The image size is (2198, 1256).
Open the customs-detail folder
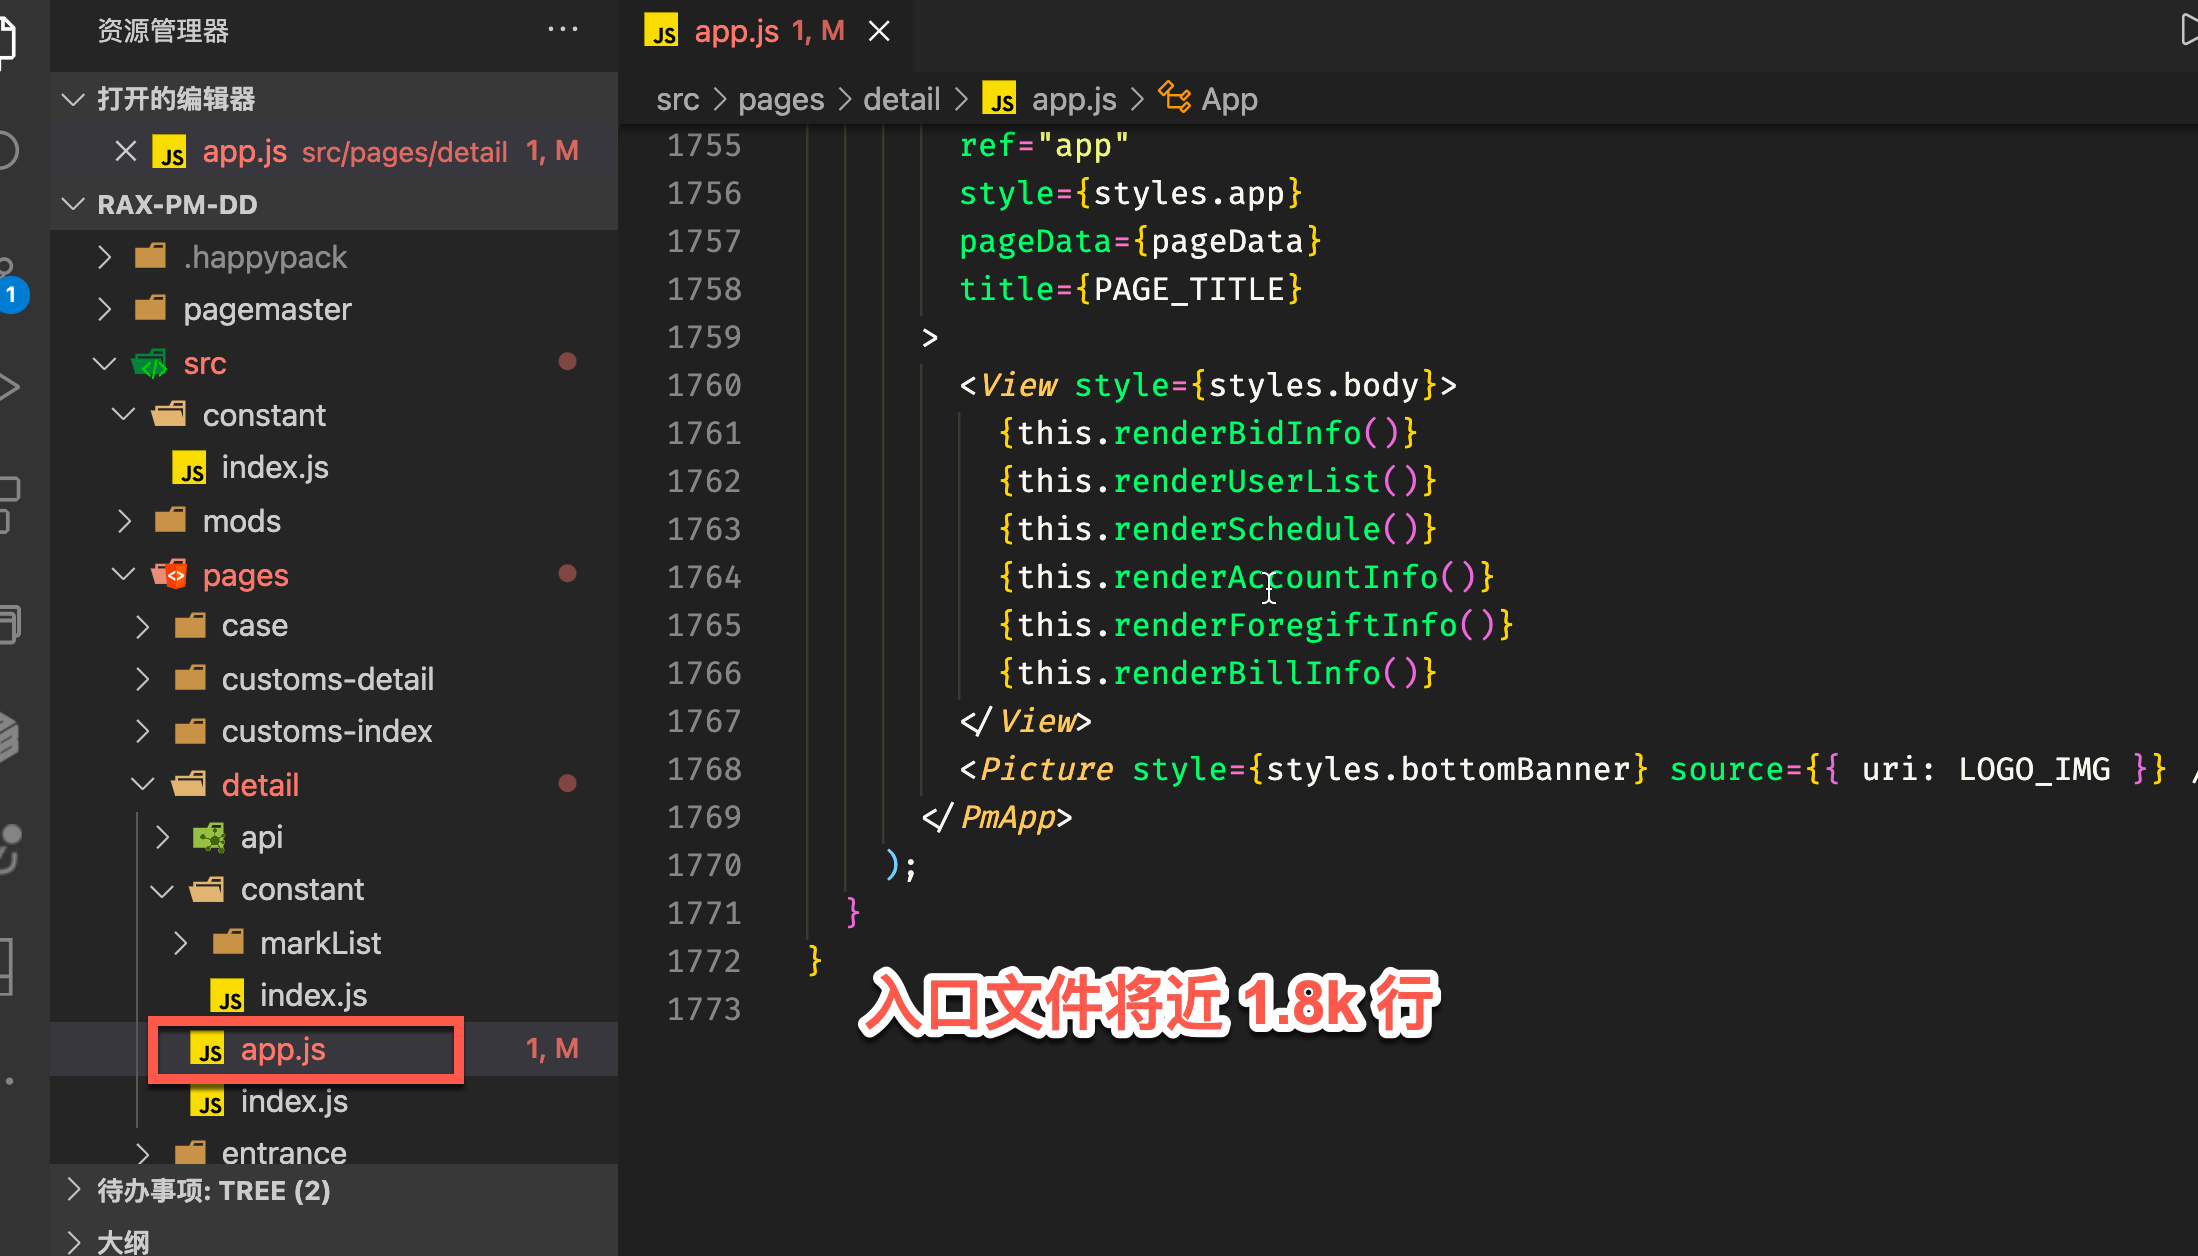[327, 679]
